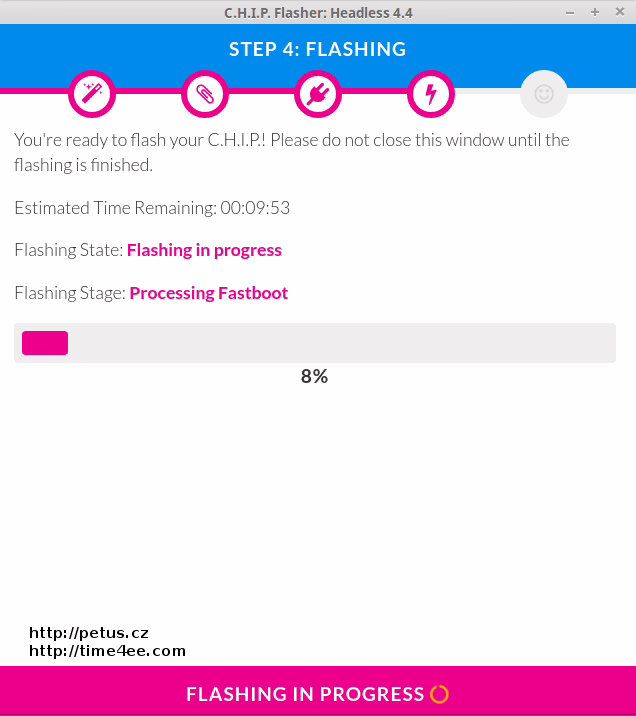Image resolution: width=636 pixels, height=716 pixels.
Task: Open the http://petus.cz link
Action: pos(89,633)
